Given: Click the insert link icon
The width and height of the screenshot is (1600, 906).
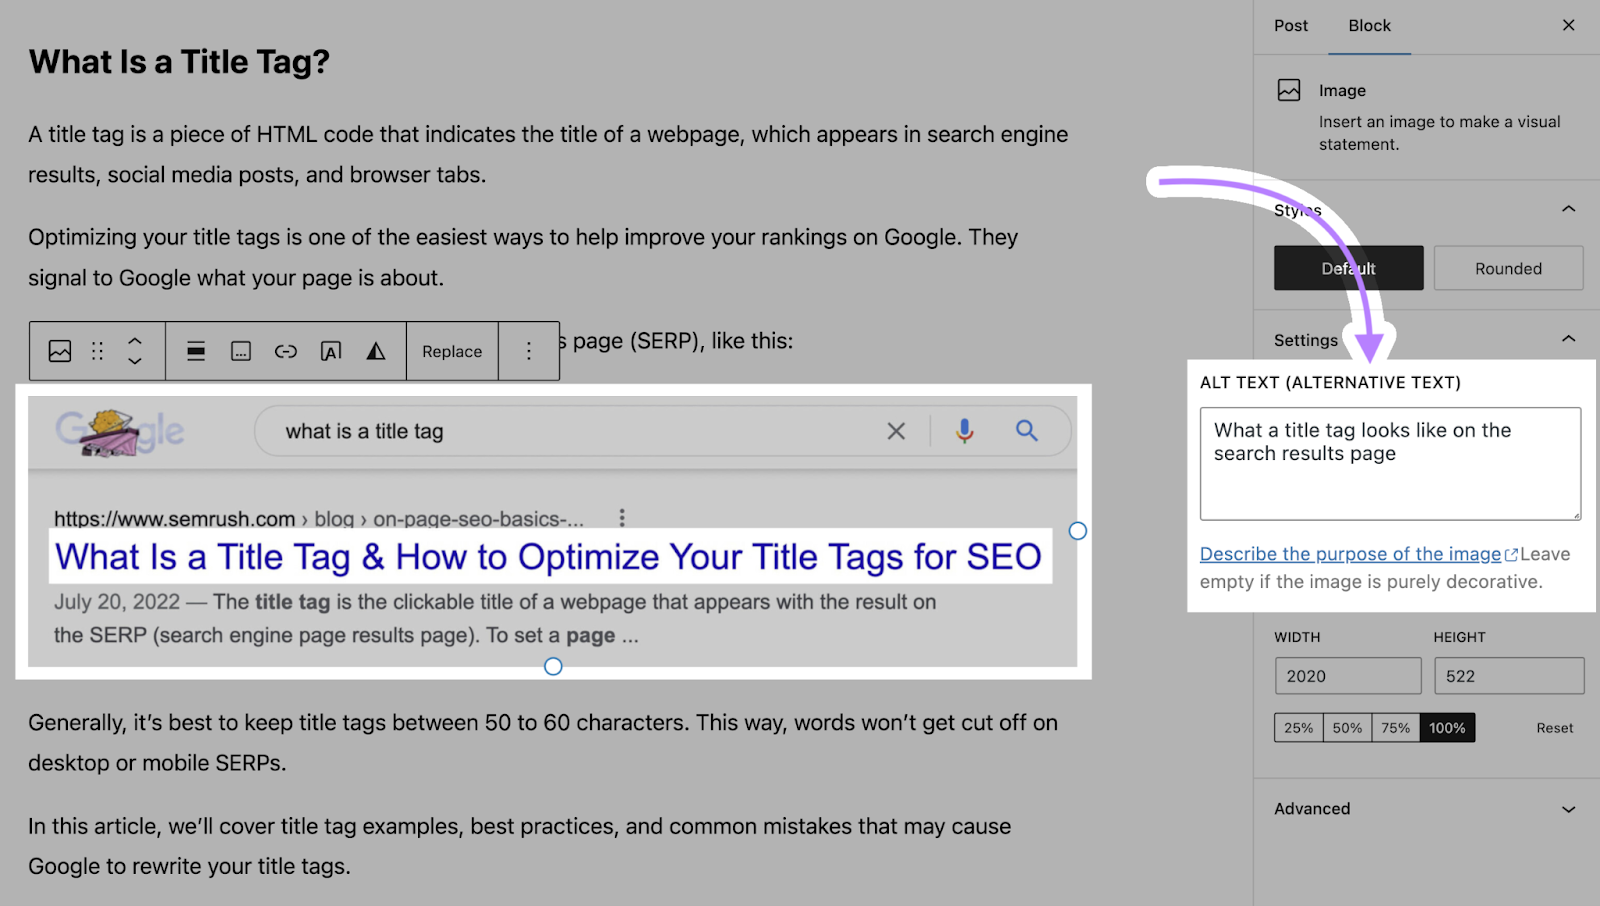Looking at the screenshot, I should click(x=286, y=351).
